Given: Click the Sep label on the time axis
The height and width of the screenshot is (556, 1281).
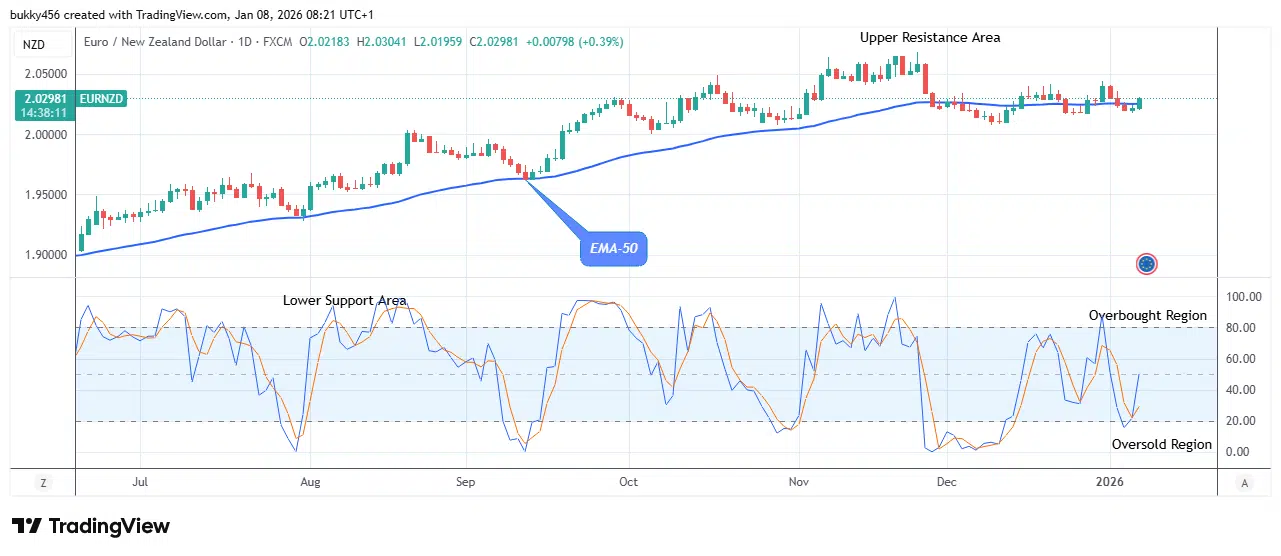Looking at the screenshot, I should pos(465,482).
